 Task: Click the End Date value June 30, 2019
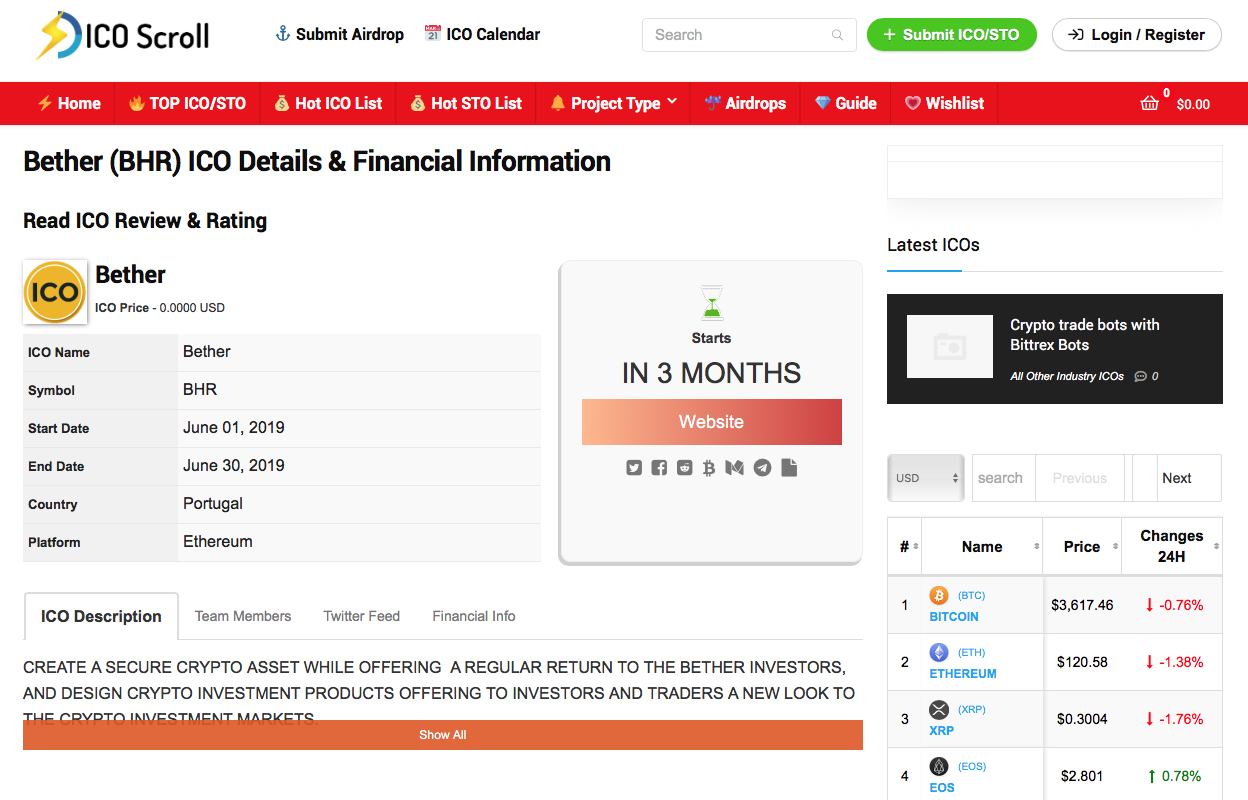click(234, 465)
